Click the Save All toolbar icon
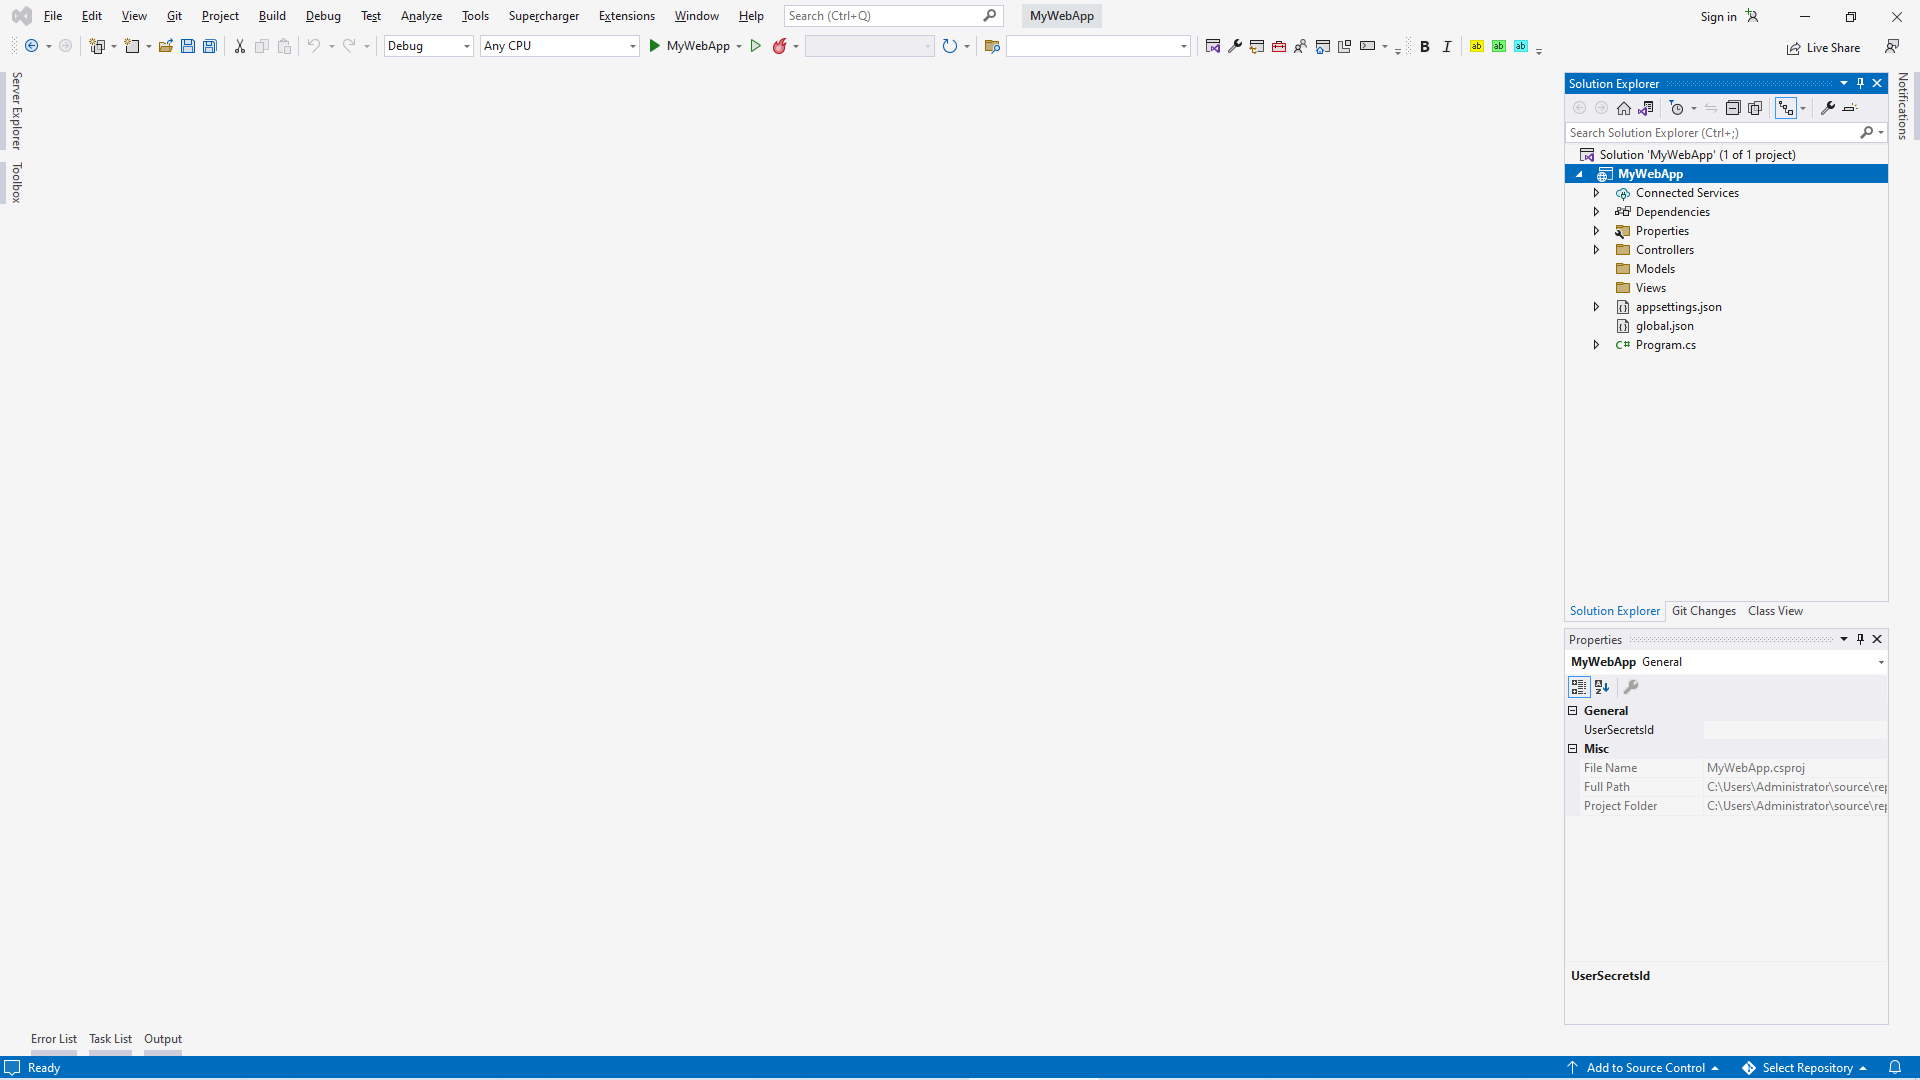The image size is (1920, 1080). click(210, 46)
